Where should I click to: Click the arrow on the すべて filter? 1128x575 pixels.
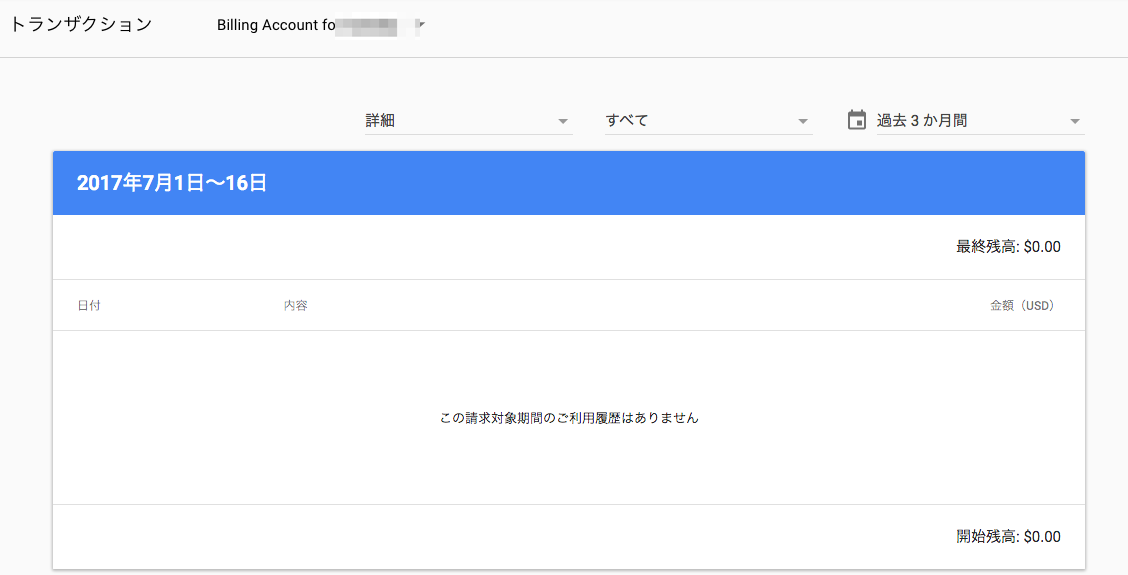(x=803, y=121)
